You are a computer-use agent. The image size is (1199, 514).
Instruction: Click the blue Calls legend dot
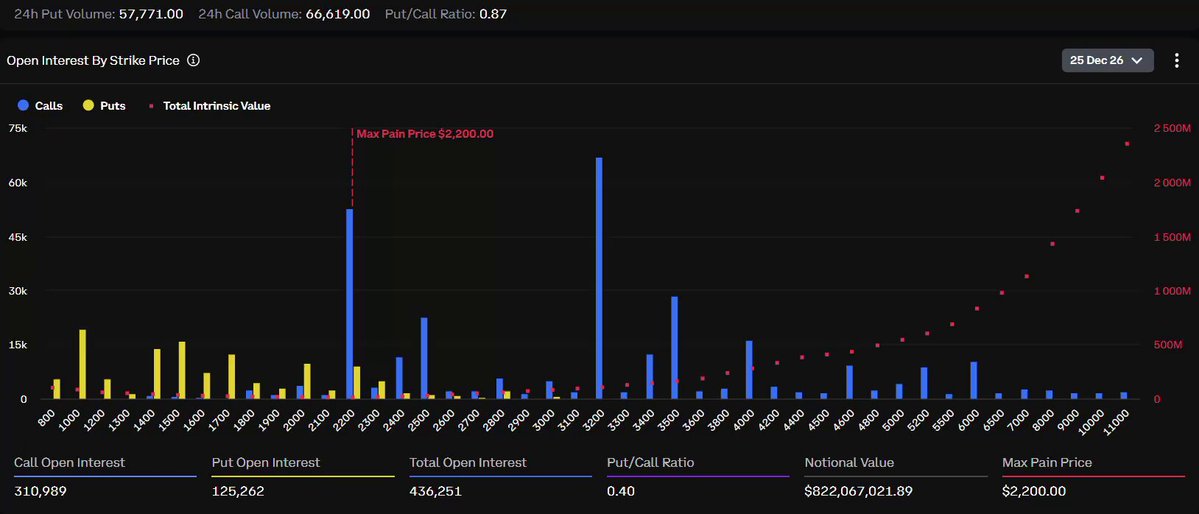click(x=23, y=106)
